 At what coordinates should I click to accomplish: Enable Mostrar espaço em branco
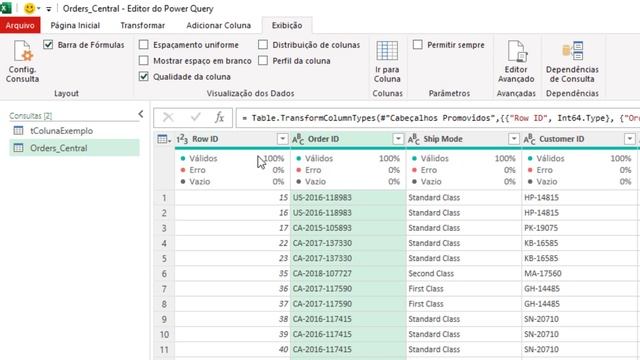(143, 60)
